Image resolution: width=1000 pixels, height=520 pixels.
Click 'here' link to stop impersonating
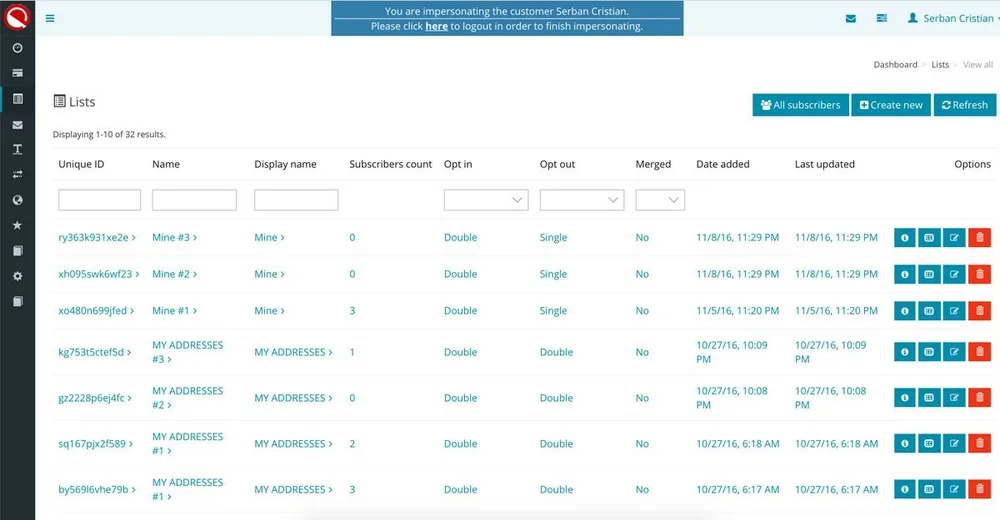coord(436,26)
